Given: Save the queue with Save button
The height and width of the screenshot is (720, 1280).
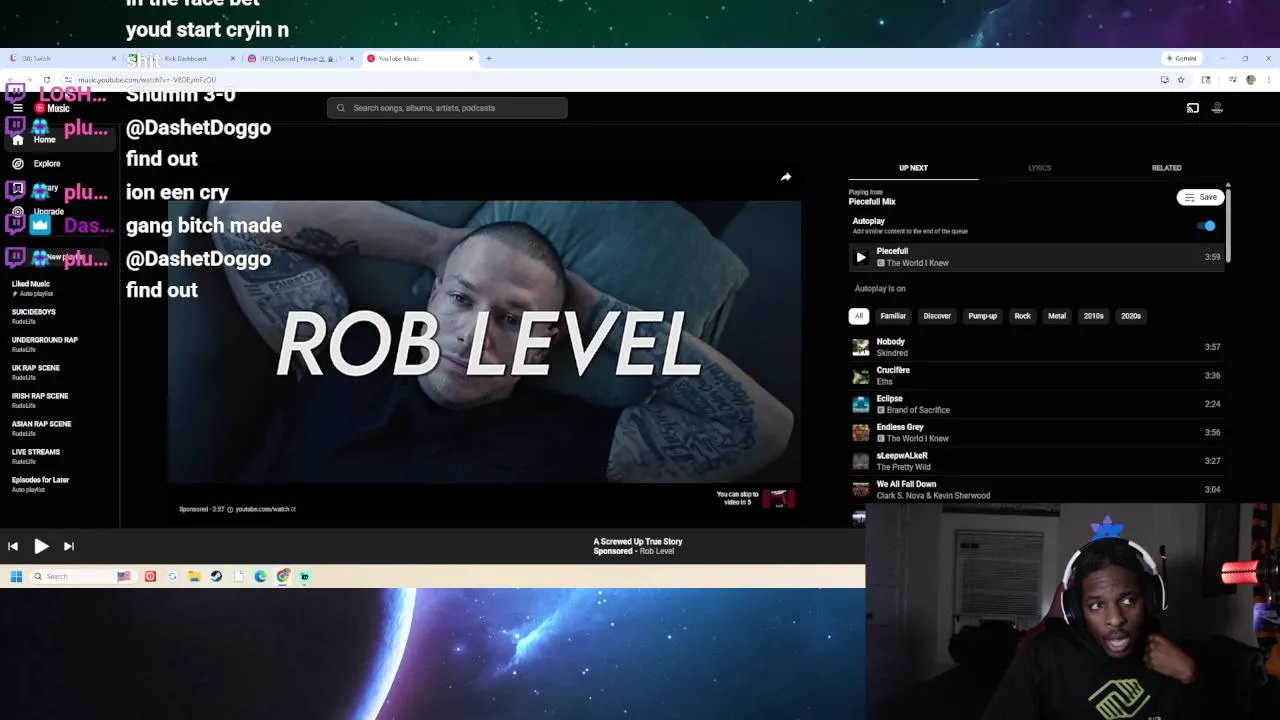Looking at the screenshot, I should click(x=1200, y=197).
